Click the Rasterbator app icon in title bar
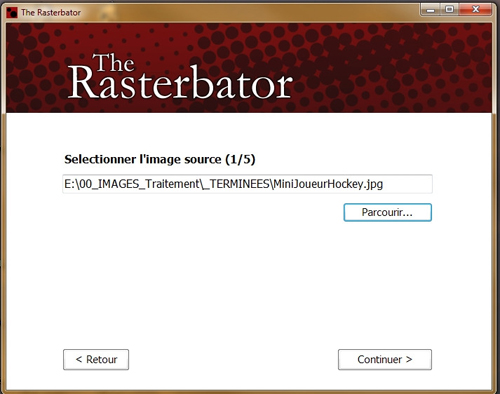500x394 pixels. (12, 13)
